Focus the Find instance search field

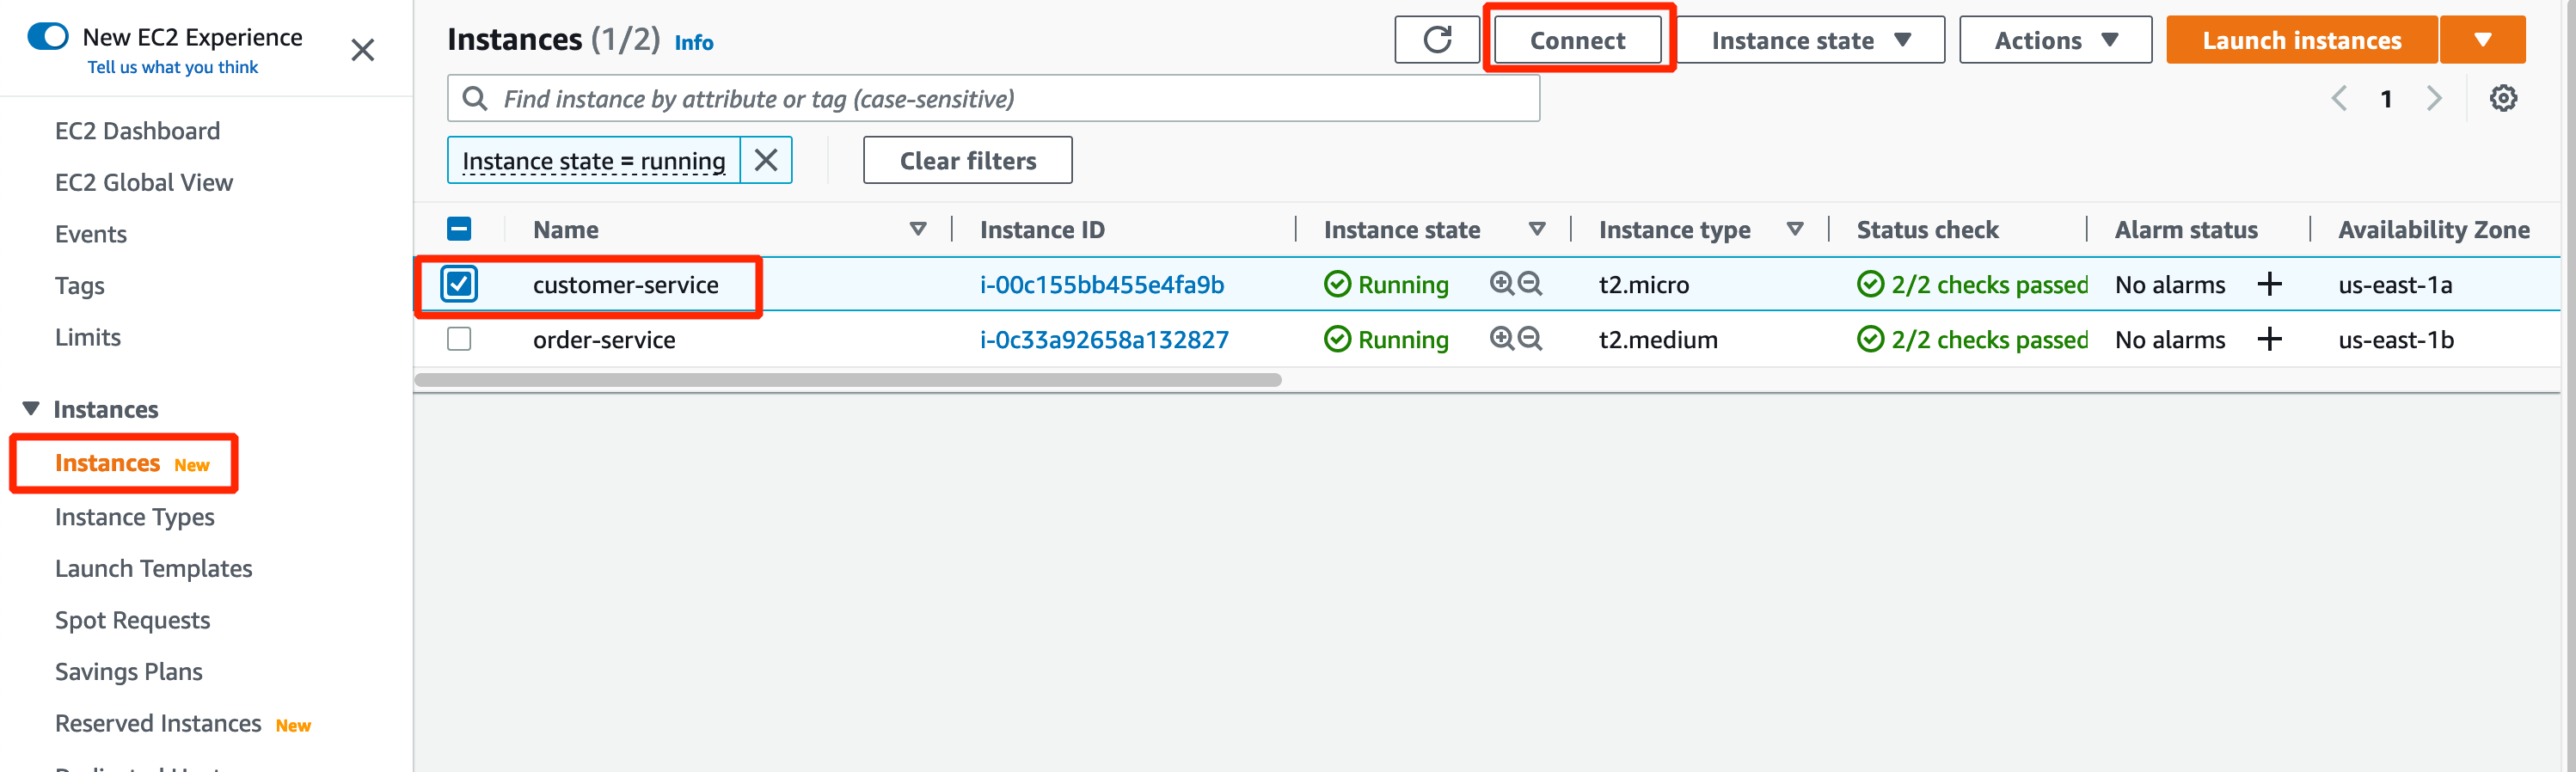[993, 98]
